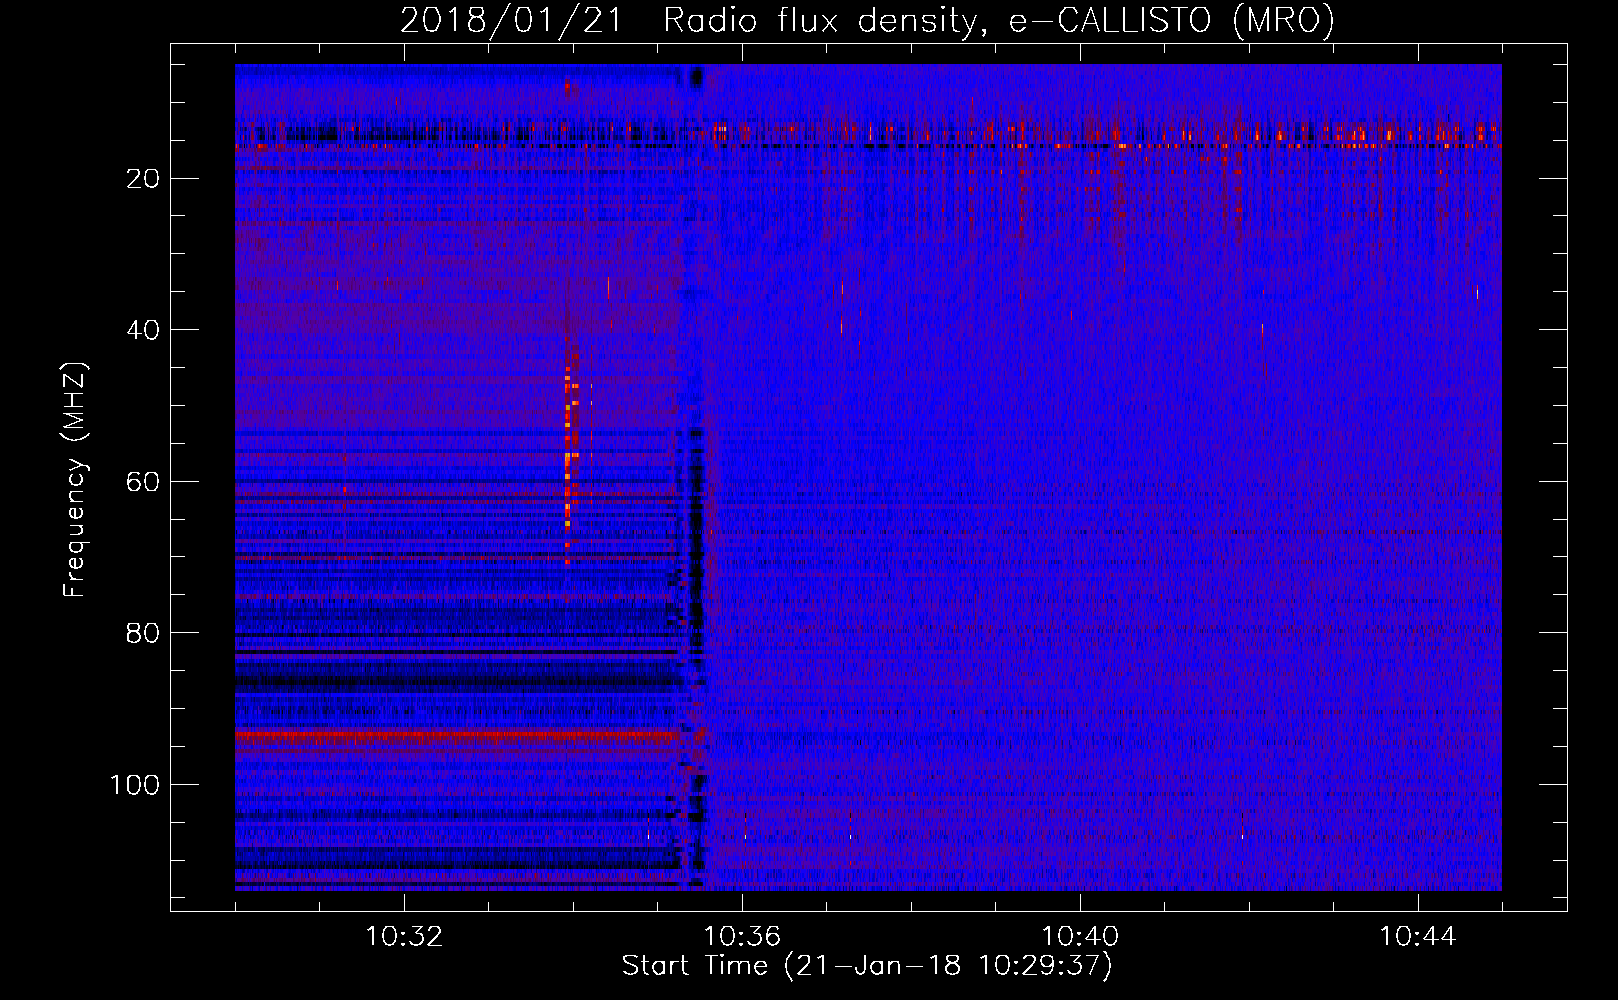Click the 10:40 time tick label
Viewport: 1618px width, 1000px height.
pyautogui.click(x=1080, y=937)
